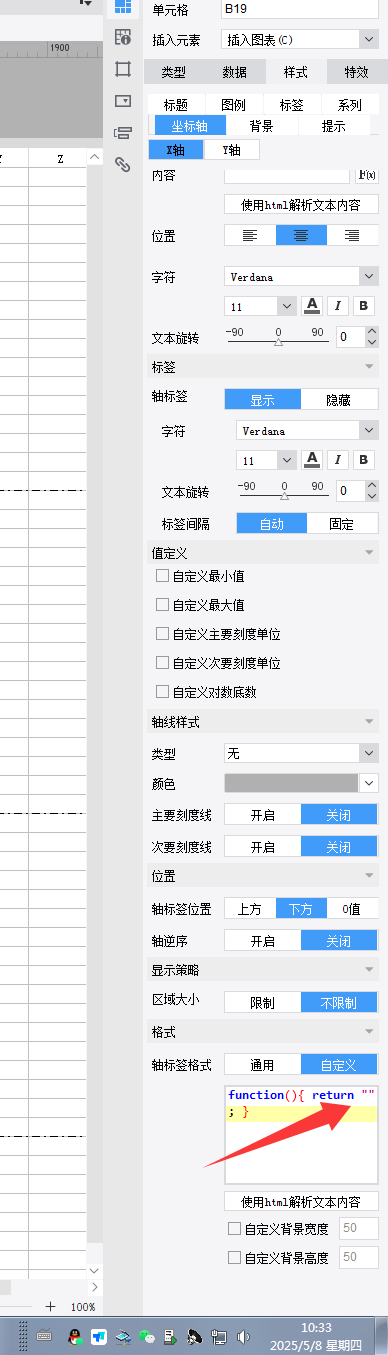Image resolution: width=388 pixels, height=1355 pixels.
Task: Toggle italic for the axis label font
Action: tap(338, 460)
